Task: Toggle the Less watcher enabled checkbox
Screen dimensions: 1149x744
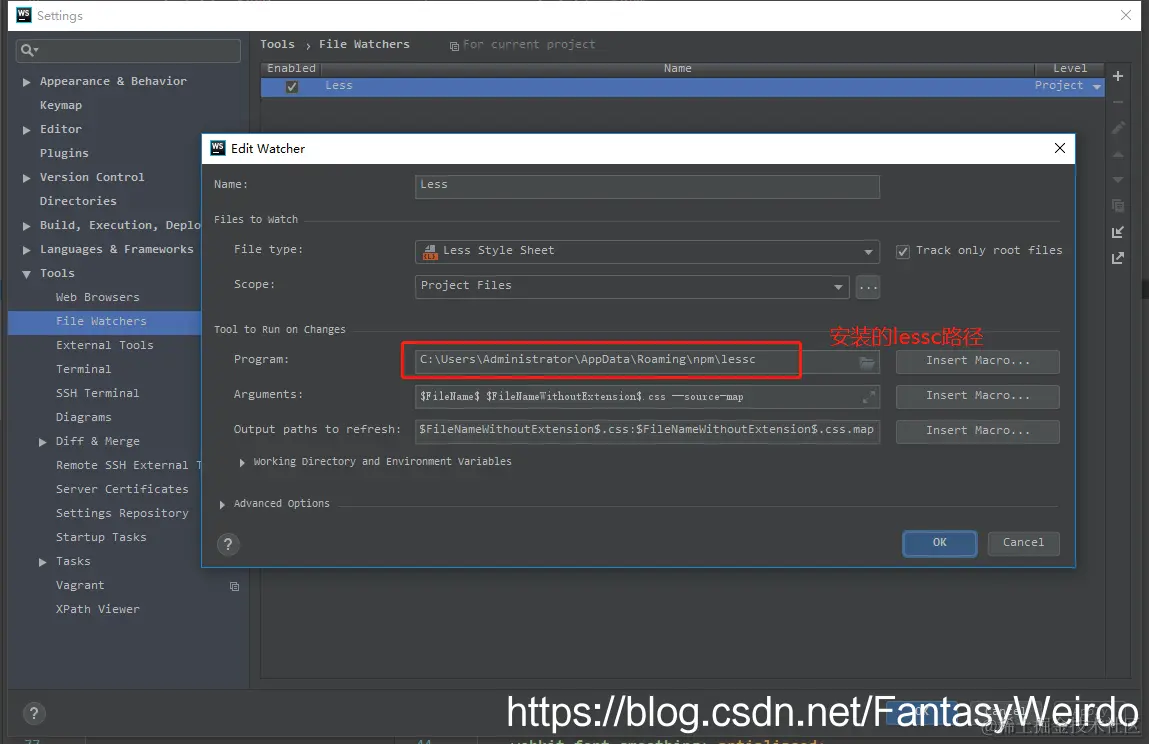Action: coord(292,86)
